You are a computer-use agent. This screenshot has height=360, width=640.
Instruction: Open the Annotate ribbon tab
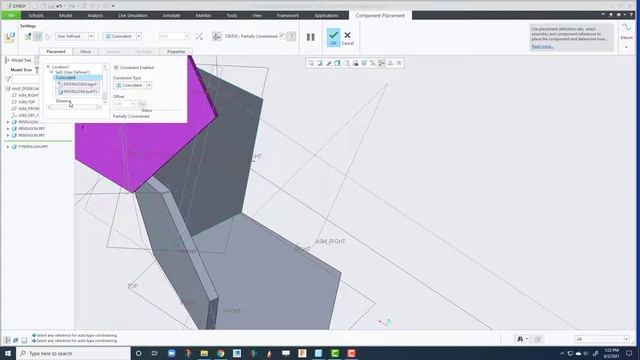171,16
